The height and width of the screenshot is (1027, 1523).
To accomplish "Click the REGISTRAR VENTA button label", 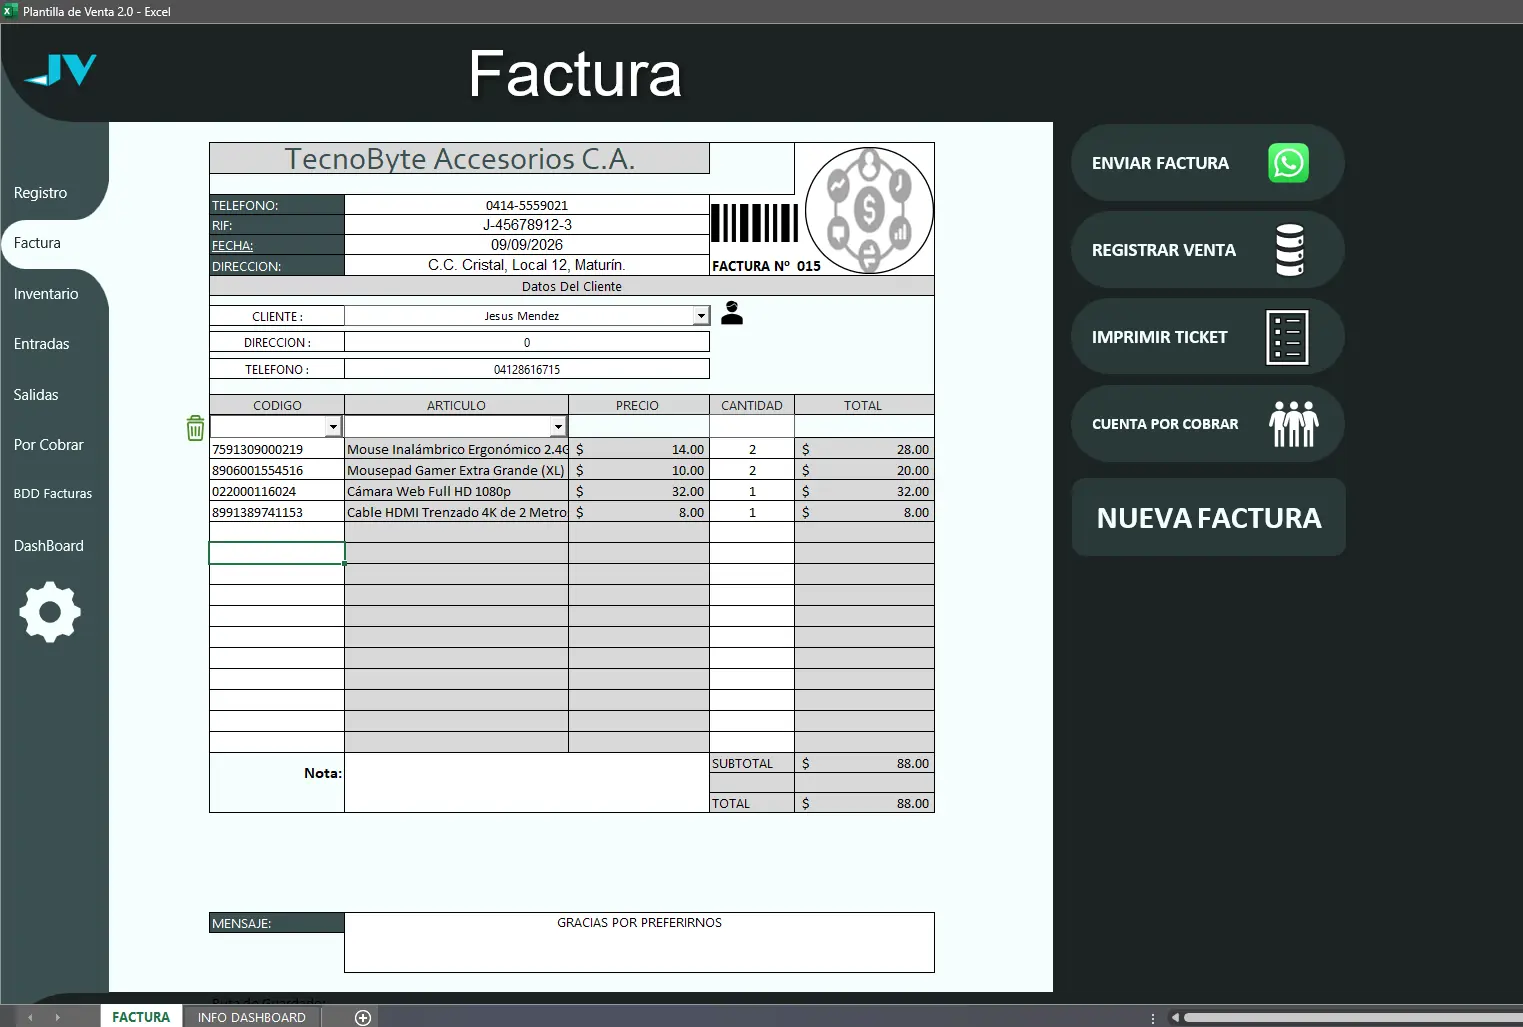I will [x=1164, y=250].
